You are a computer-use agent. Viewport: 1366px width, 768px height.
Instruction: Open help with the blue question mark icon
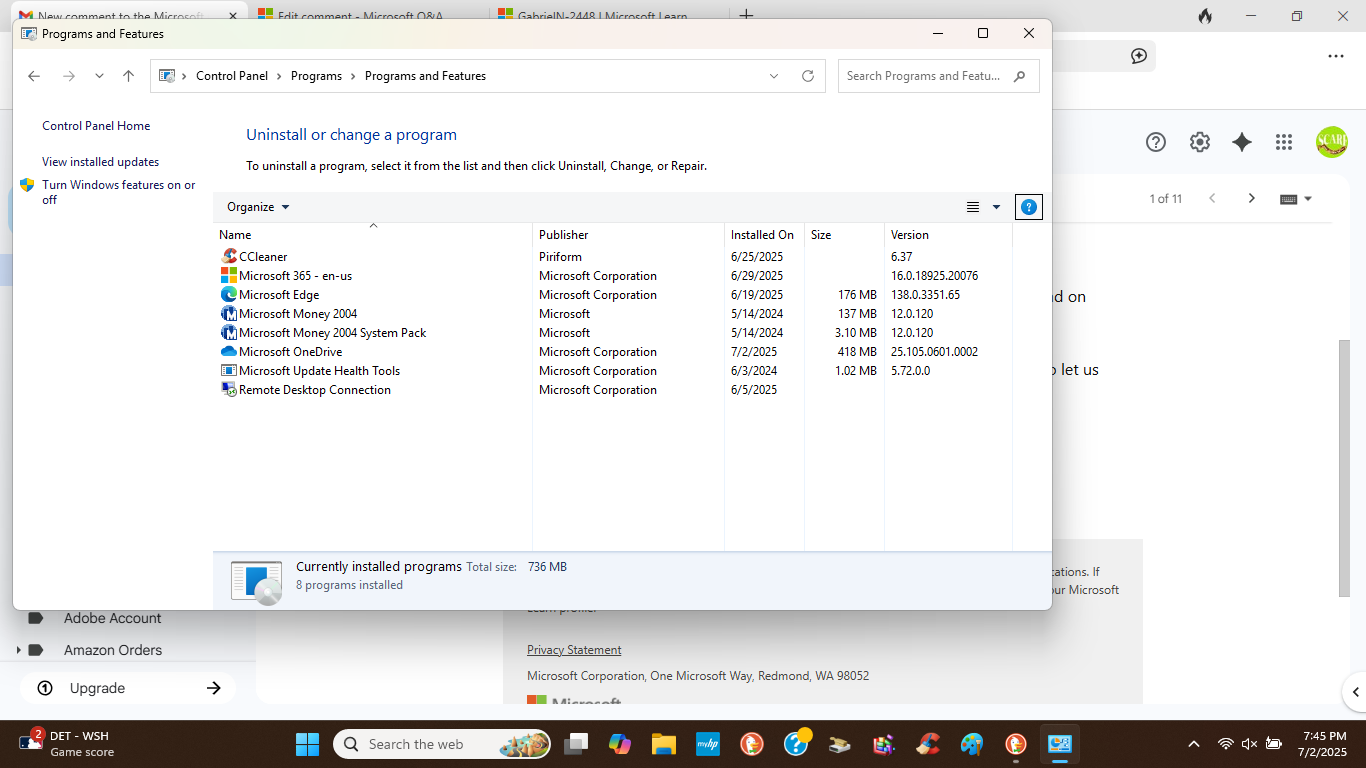click(1029, 207)
